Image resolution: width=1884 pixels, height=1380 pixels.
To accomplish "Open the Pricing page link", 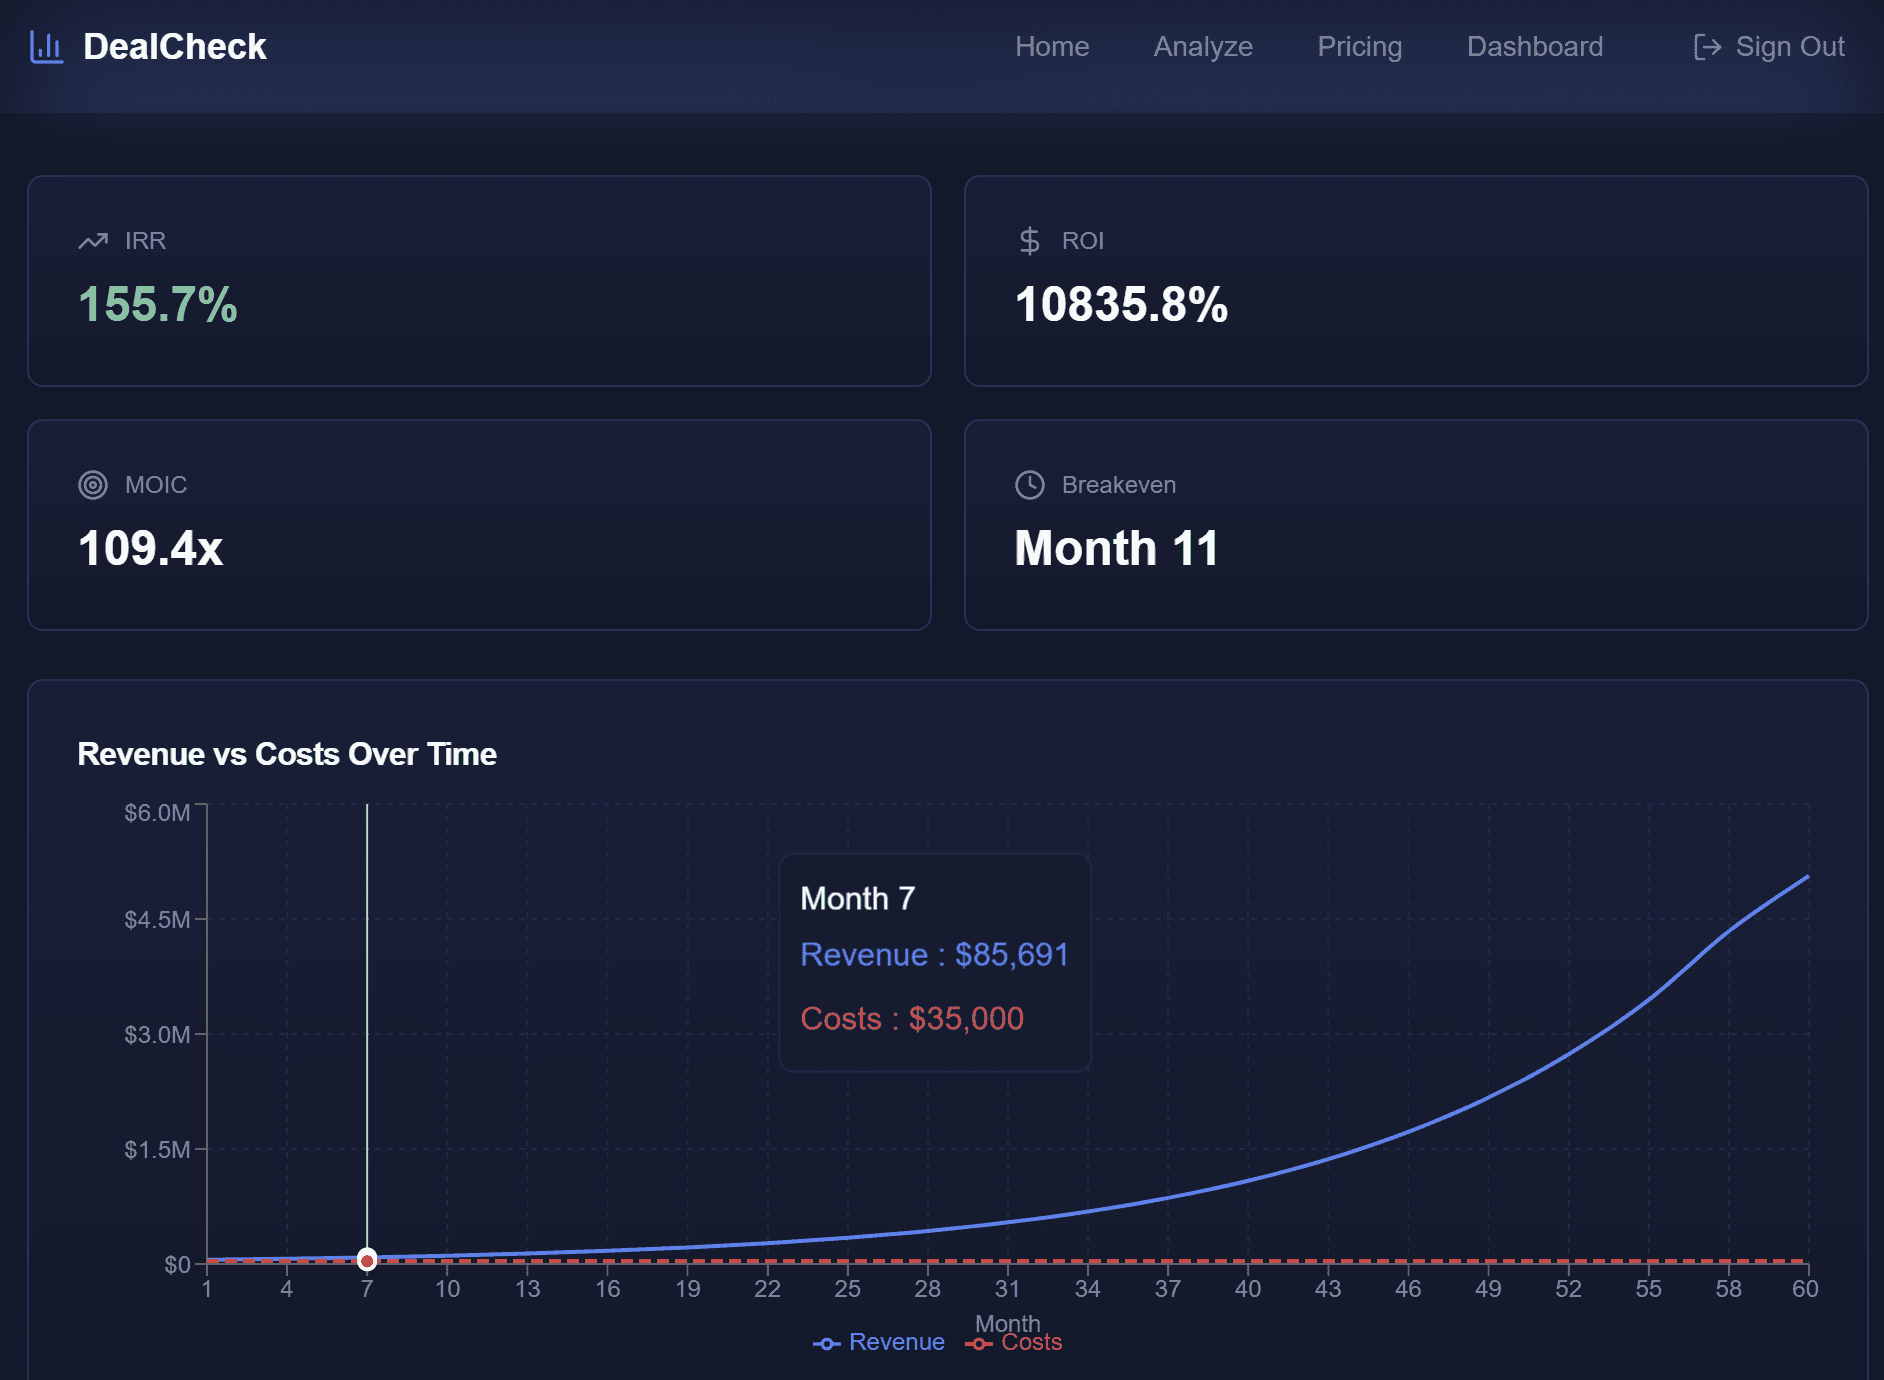I will [1359, 46].
